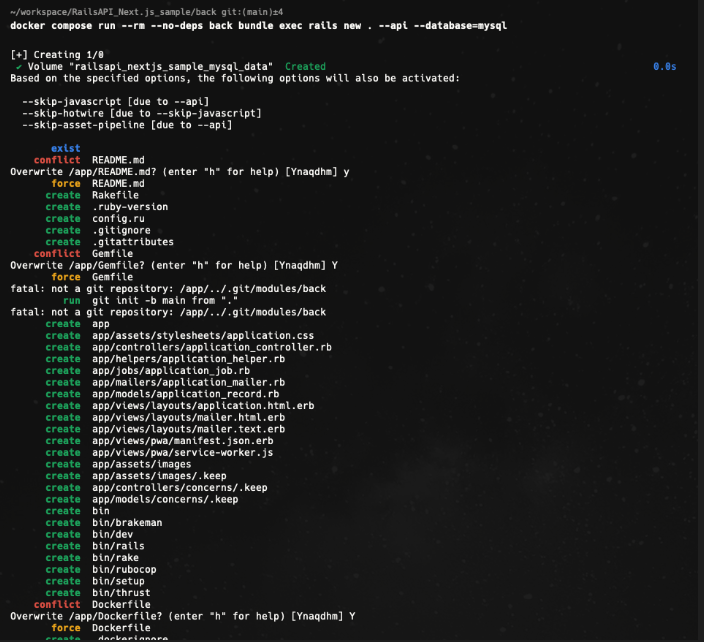Select the '--skip-hotwire' option line
This screenshot has height=642, width=704.
pos(142,113)
